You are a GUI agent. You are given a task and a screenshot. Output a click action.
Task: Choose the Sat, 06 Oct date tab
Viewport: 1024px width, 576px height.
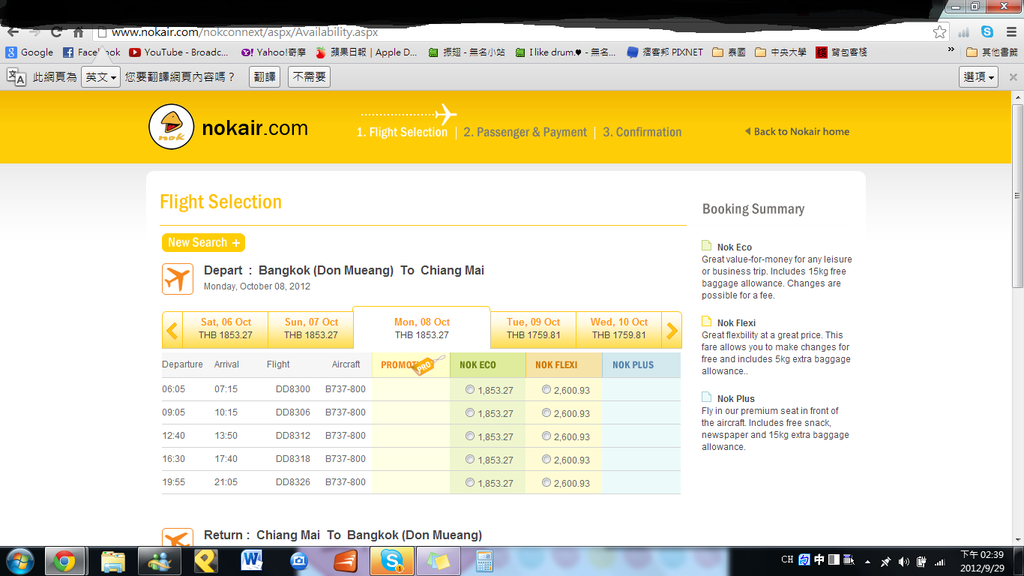(225, 328)
